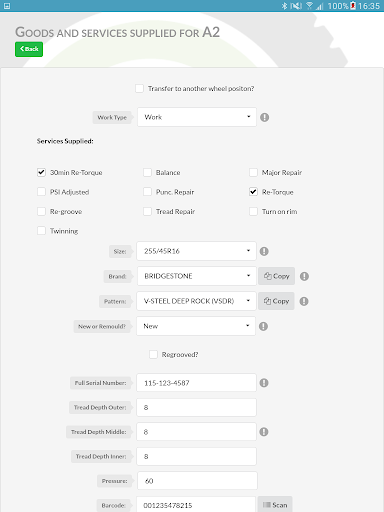This screenshot has width=384, height=512.
Task: Expand the Brand dropdown BRIDGESTONE
Action: pos(196,276)
